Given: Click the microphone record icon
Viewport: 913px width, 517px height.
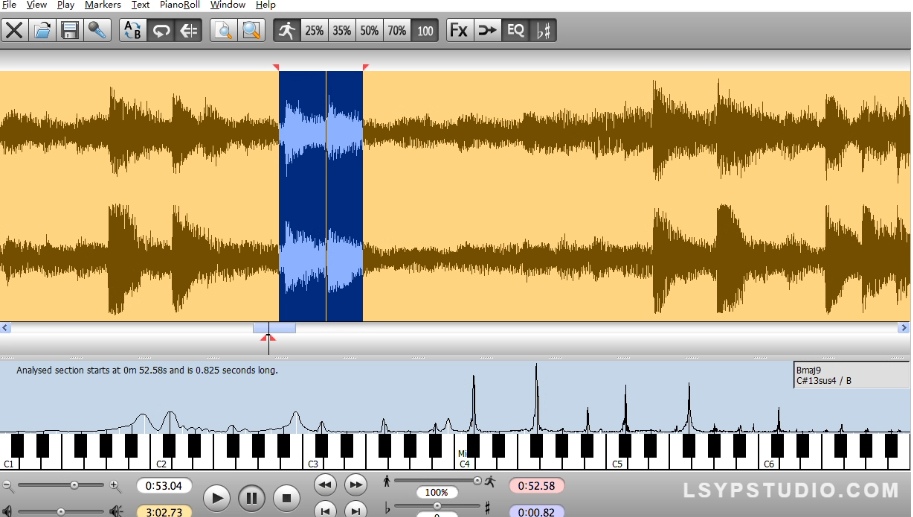Looking at the screenshot, I should point(97,31).
